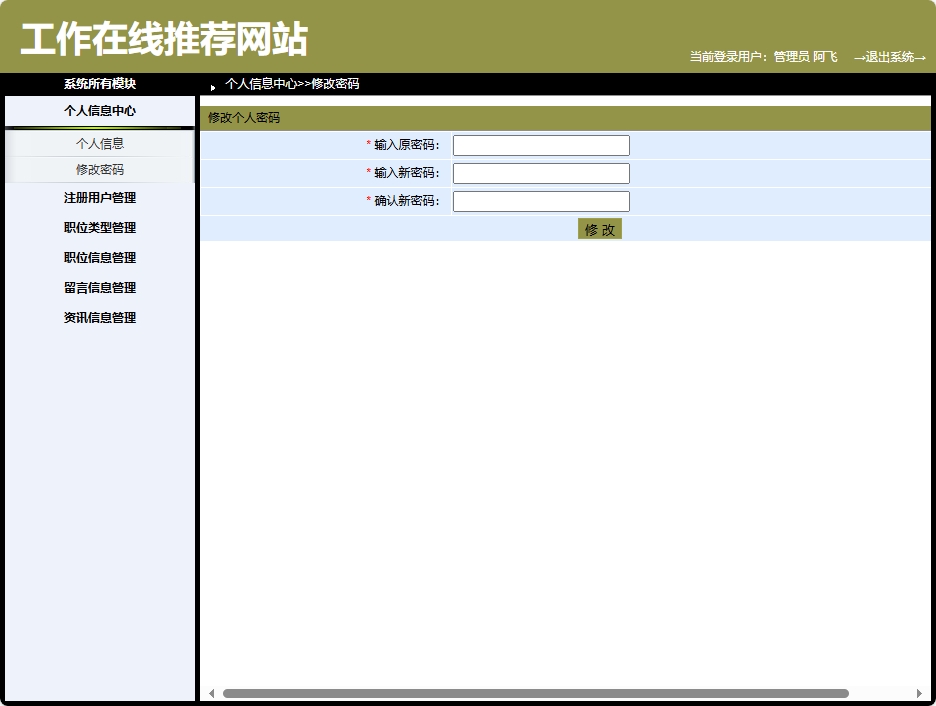Screen dimensions: 936x706
Task: Select 修改密码 in the sidebar
Action: click(98, 170)
